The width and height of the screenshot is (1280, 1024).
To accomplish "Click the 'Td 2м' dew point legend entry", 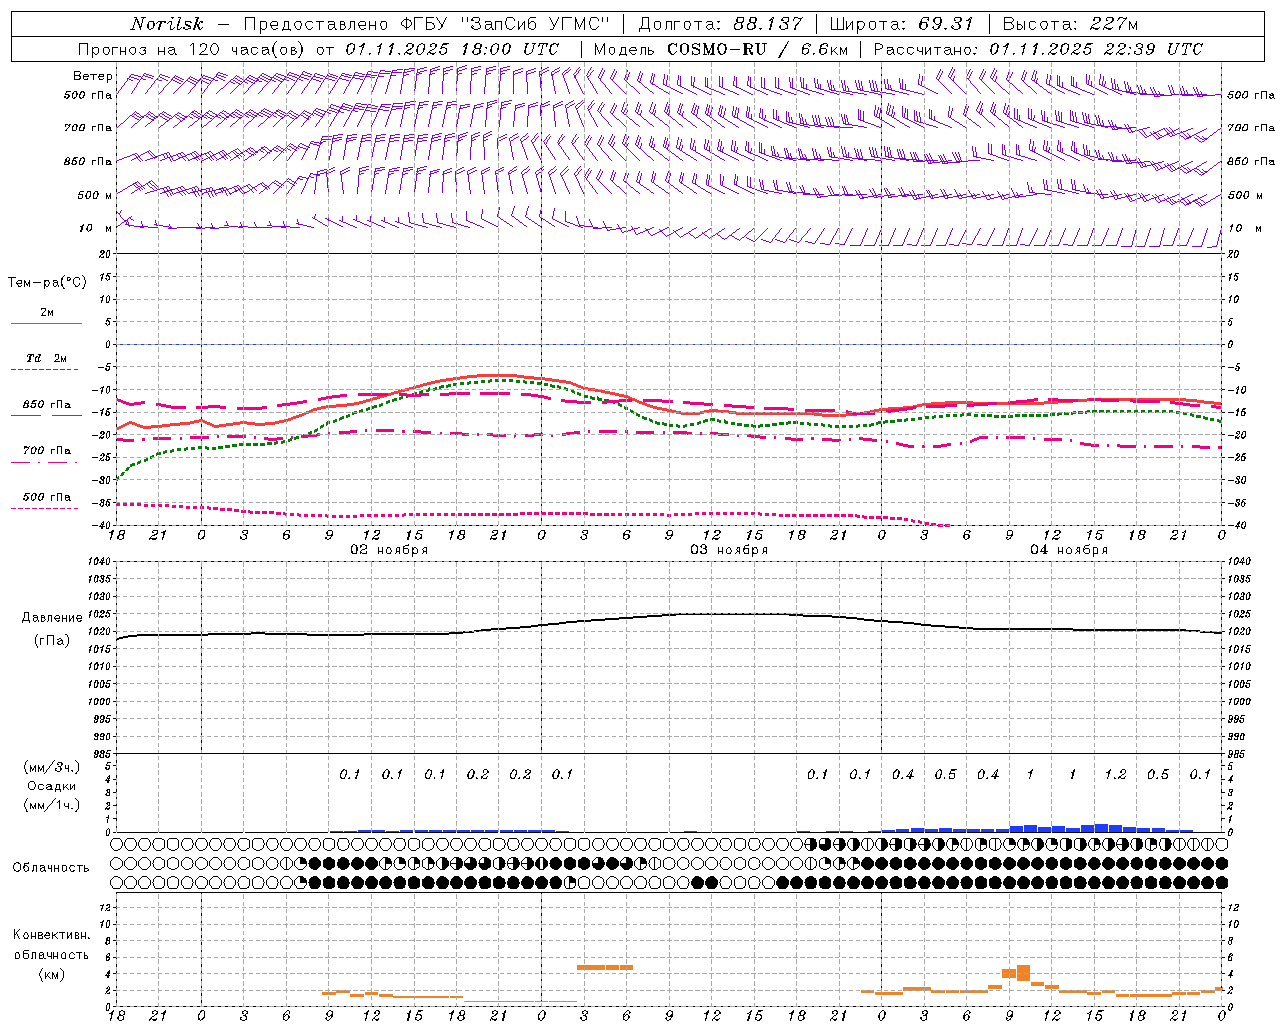I will [x=46, y=358].
